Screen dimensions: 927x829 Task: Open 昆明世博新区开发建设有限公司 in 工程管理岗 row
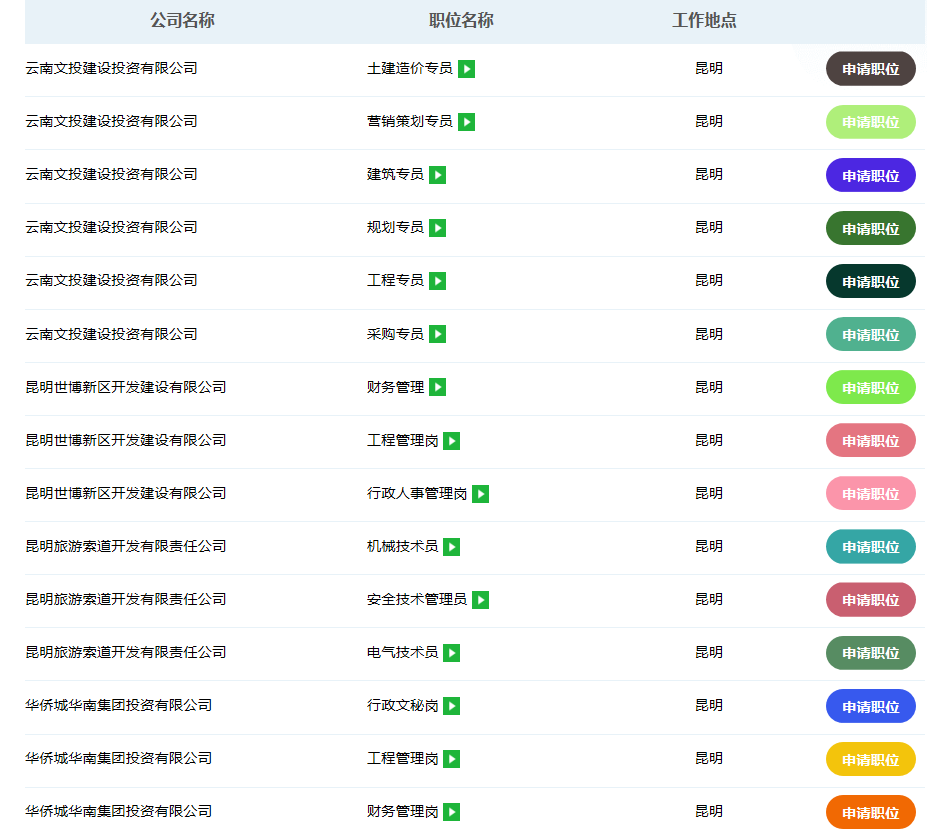coord(126,440)
